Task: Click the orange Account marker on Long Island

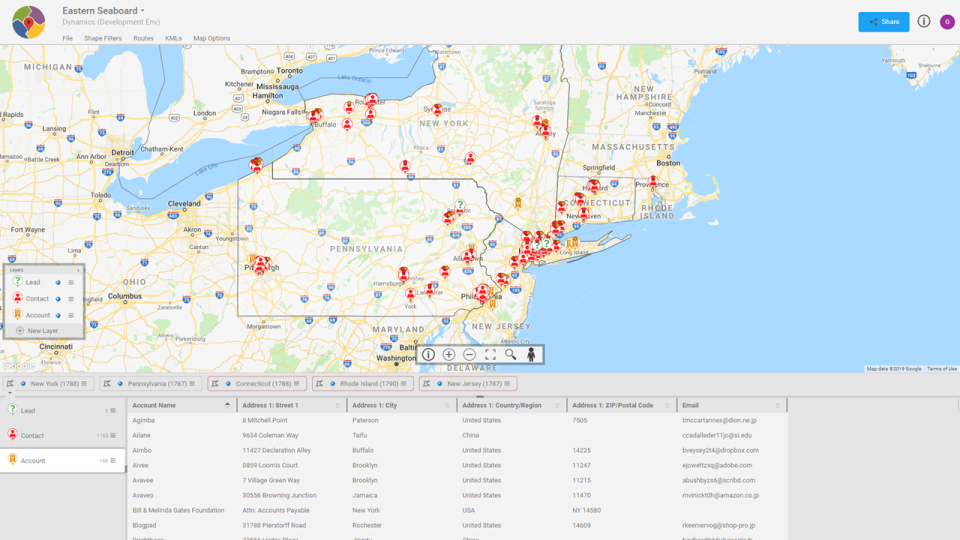Action: pyautogui.click(x=574, y=244)
